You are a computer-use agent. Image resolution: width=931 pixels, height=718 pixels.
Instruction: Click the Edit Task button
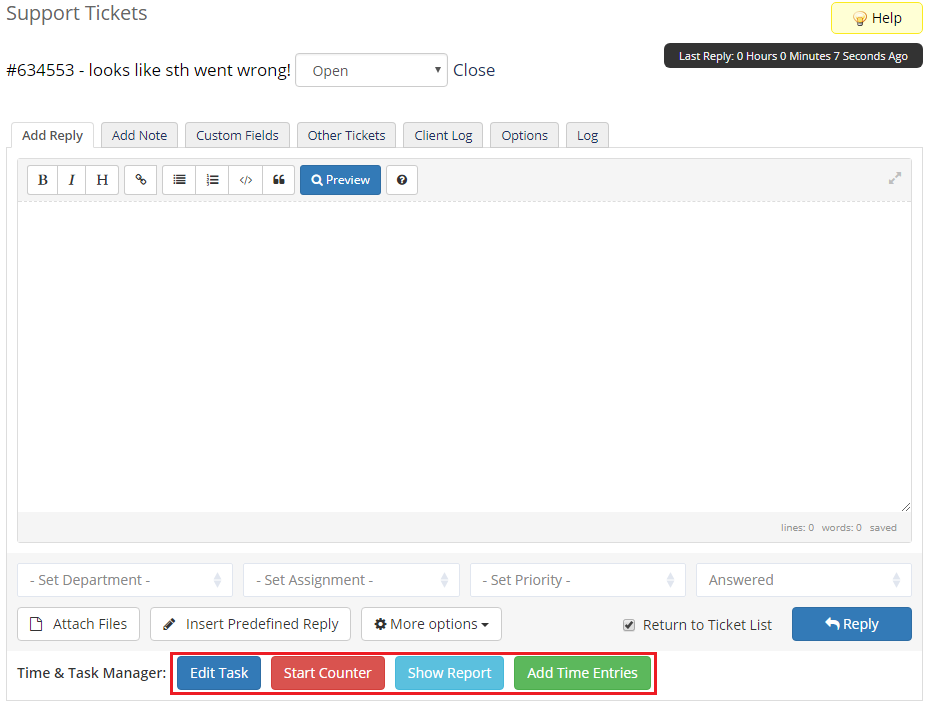219,673
